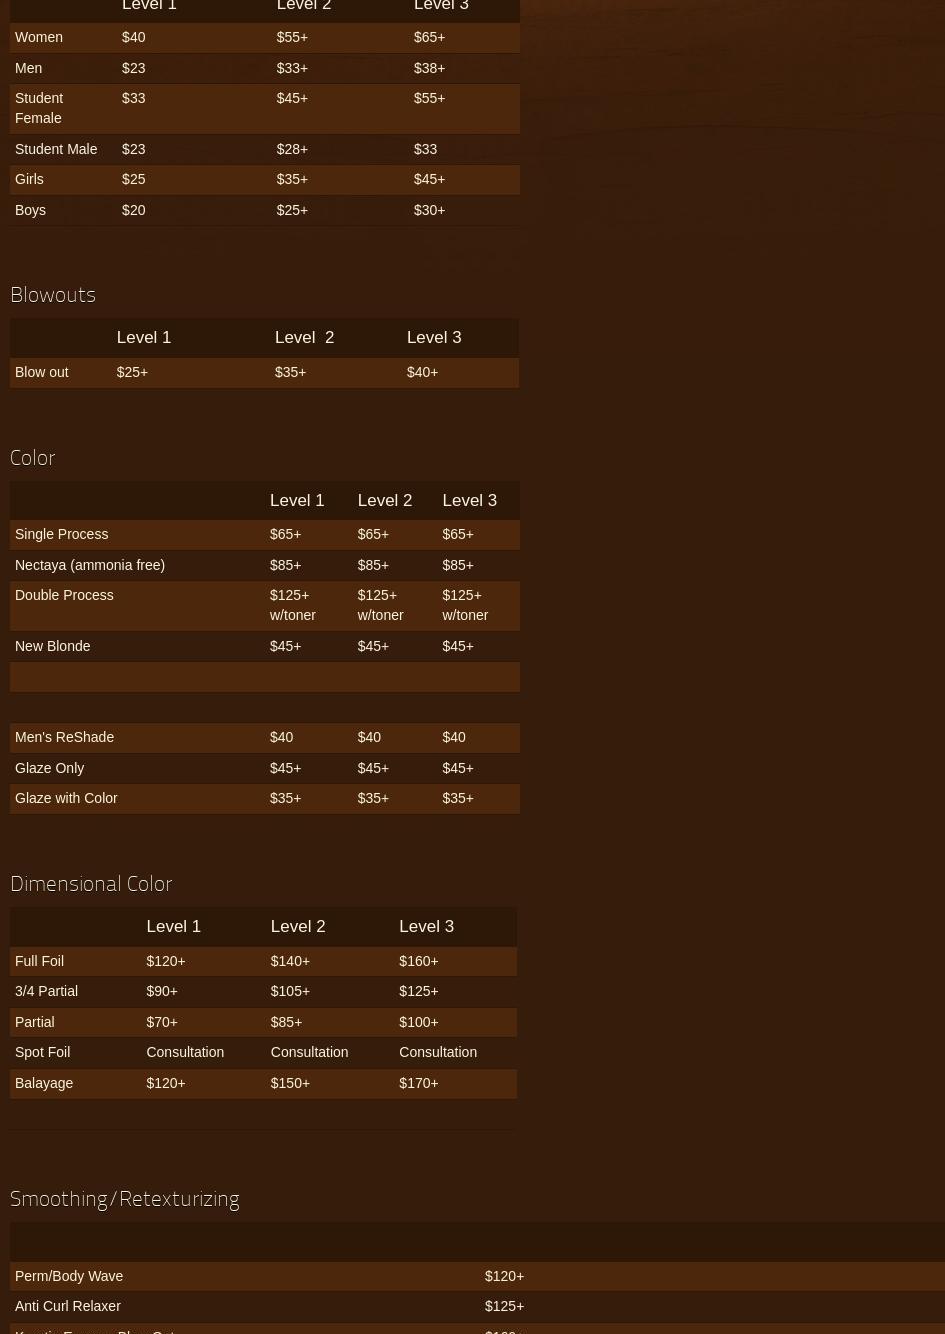Click Level 3 header in Dimensional Color table
945x1334 pixels.
click(426, 926)
